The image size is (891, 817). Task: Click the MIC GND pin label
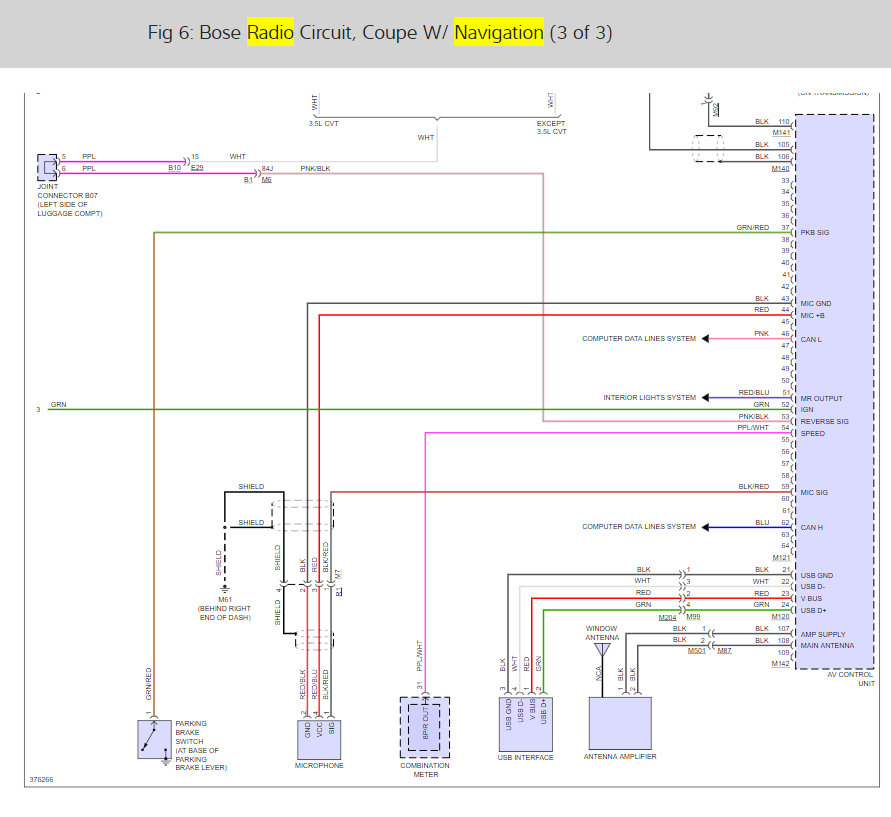click(815, 303)
